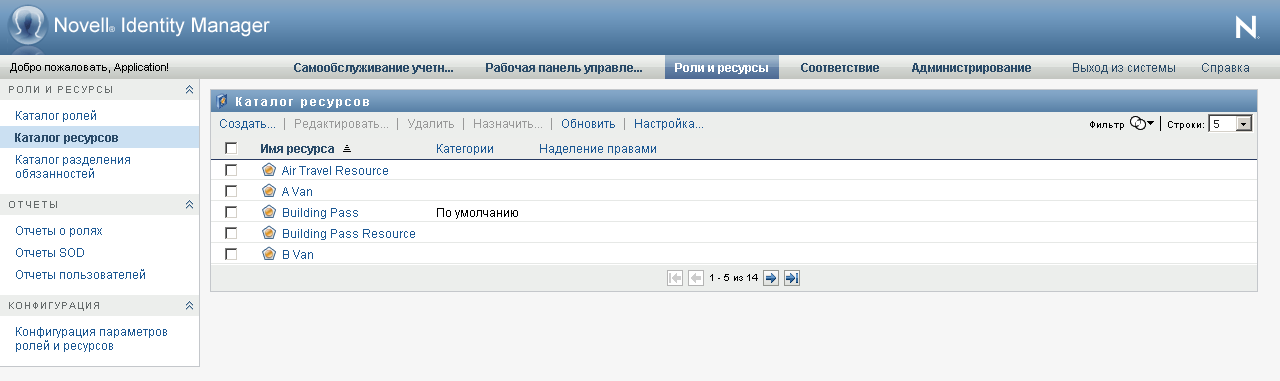Collapse the РОЛИ И РЕСУРСЫ section
The image size is (1280, 381).
point(189,90)
